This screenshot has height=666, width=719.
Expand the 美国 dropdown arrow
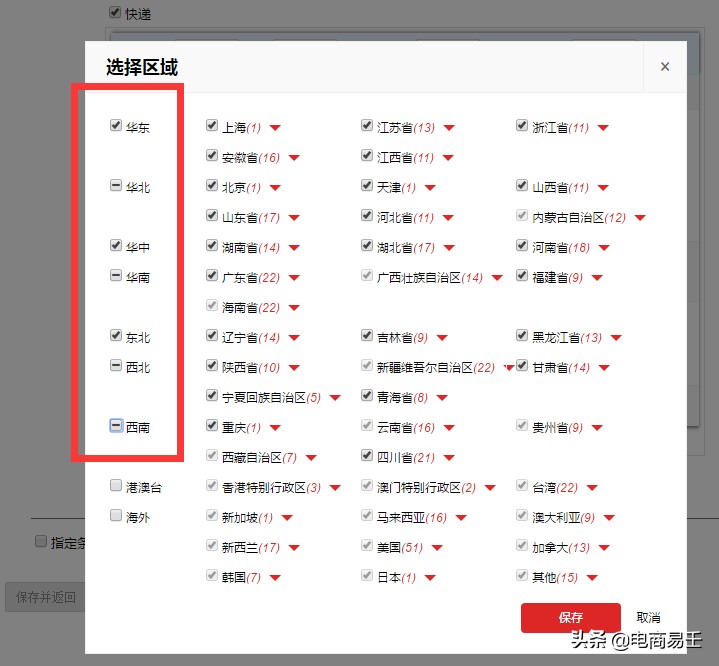click(x=437, y=548)
